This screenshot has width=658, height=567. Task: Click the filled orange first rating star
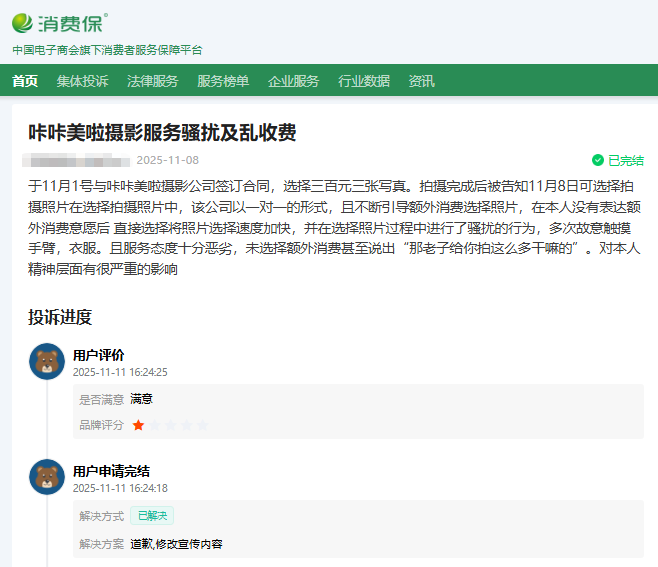point(138,425)
